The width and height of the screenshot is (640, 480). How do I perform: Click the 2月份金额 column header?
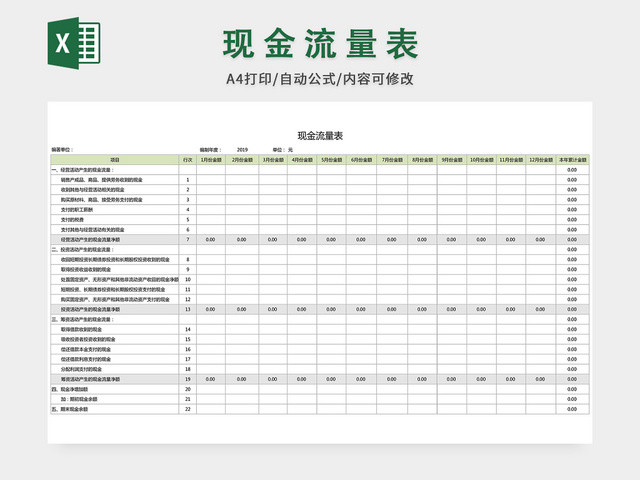(x=242, y=160)
